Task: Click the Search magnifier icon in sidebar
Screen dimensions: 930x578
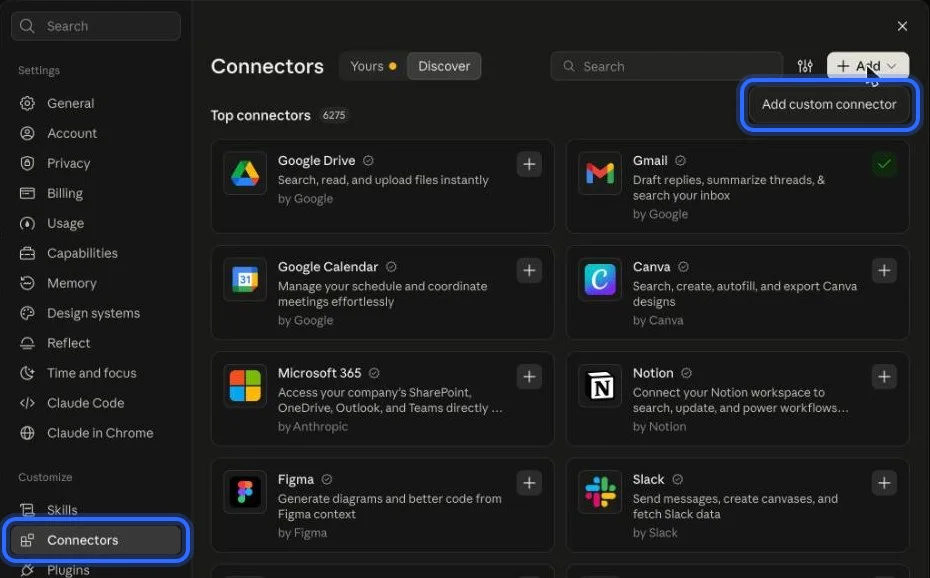Action: tap(27, 26)
